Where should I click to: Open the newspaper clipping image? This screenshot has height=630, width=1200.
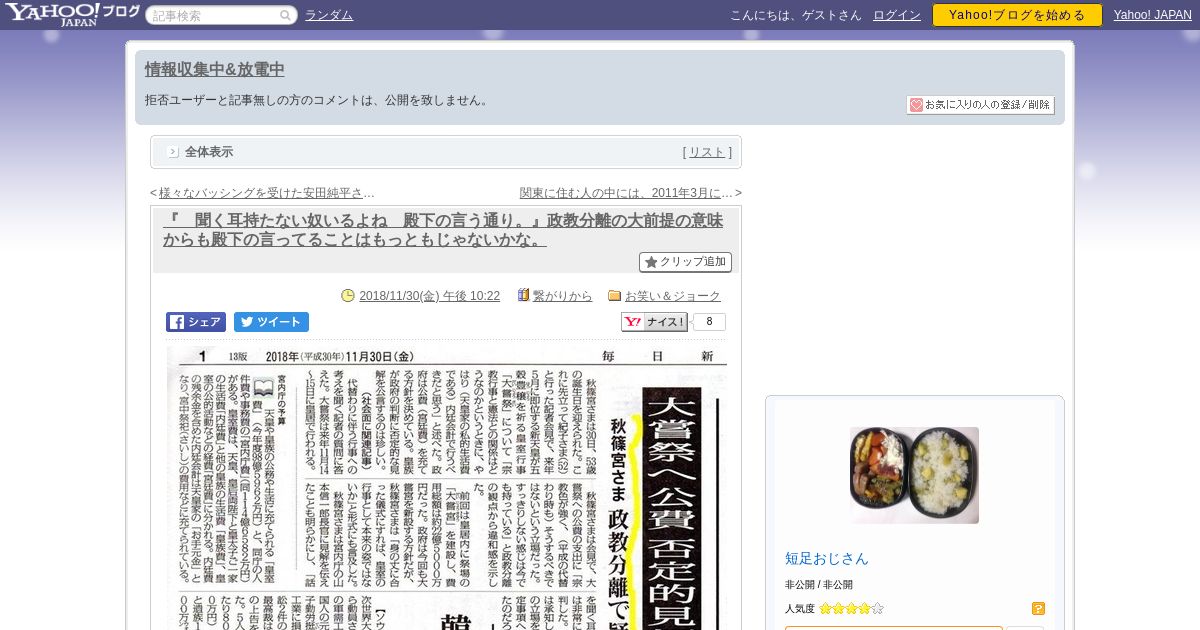tap(446, 487)
